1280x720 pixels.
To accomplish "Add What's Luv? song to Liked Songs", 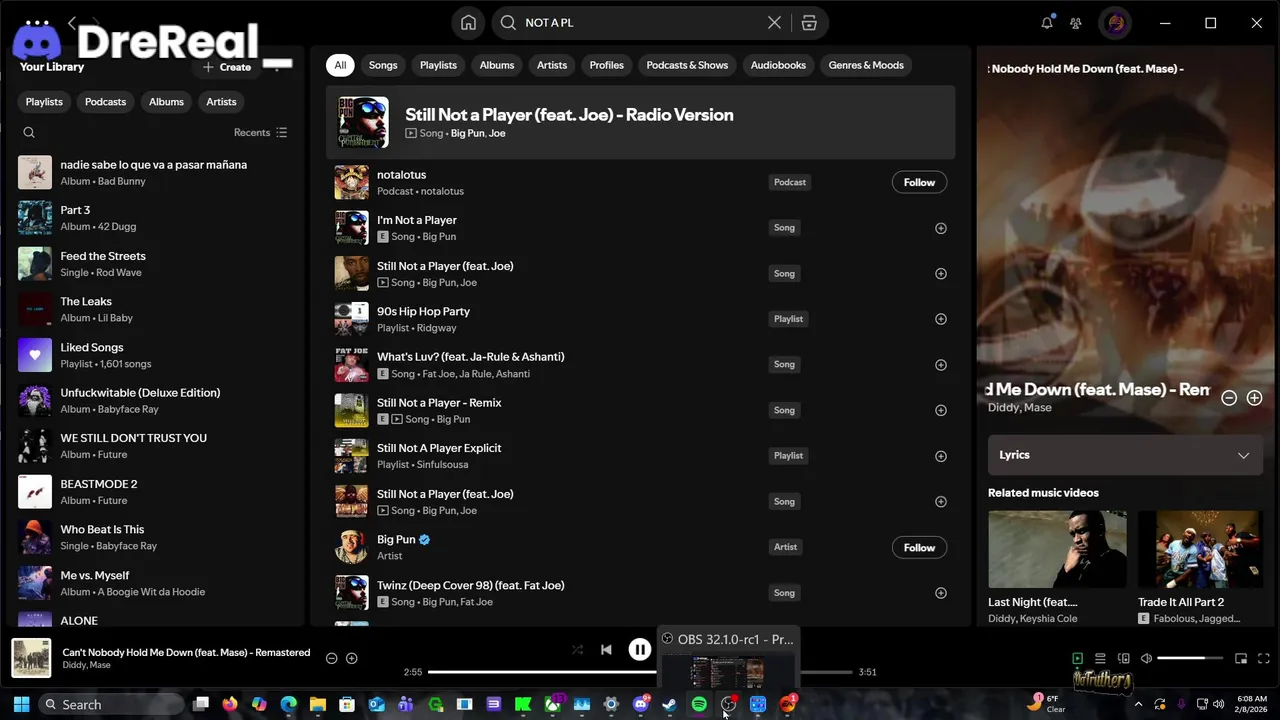I will coord(940,365).
